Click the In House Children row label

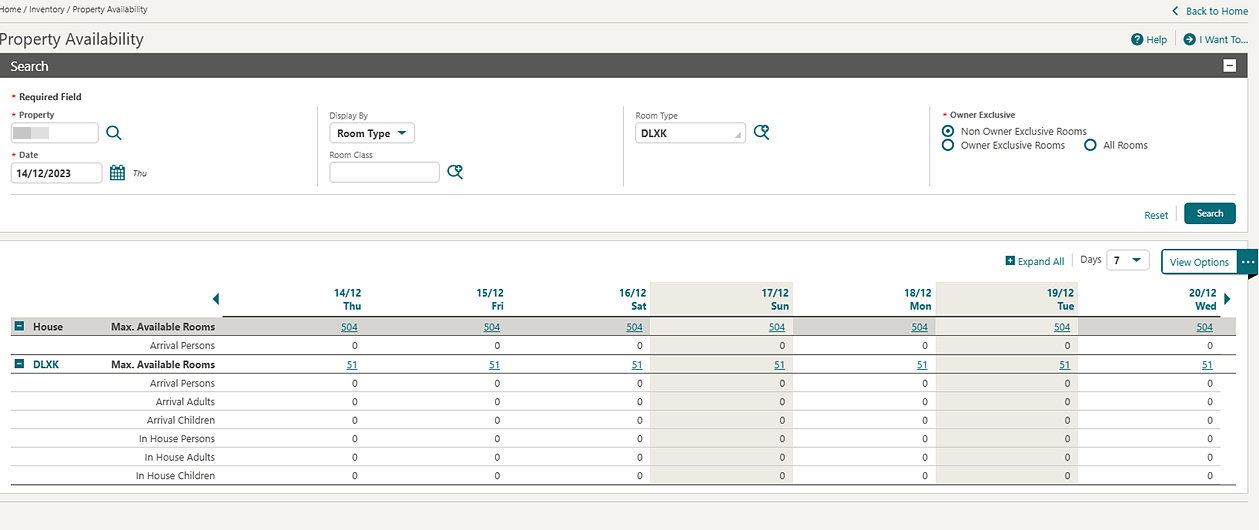pos(175,476)
